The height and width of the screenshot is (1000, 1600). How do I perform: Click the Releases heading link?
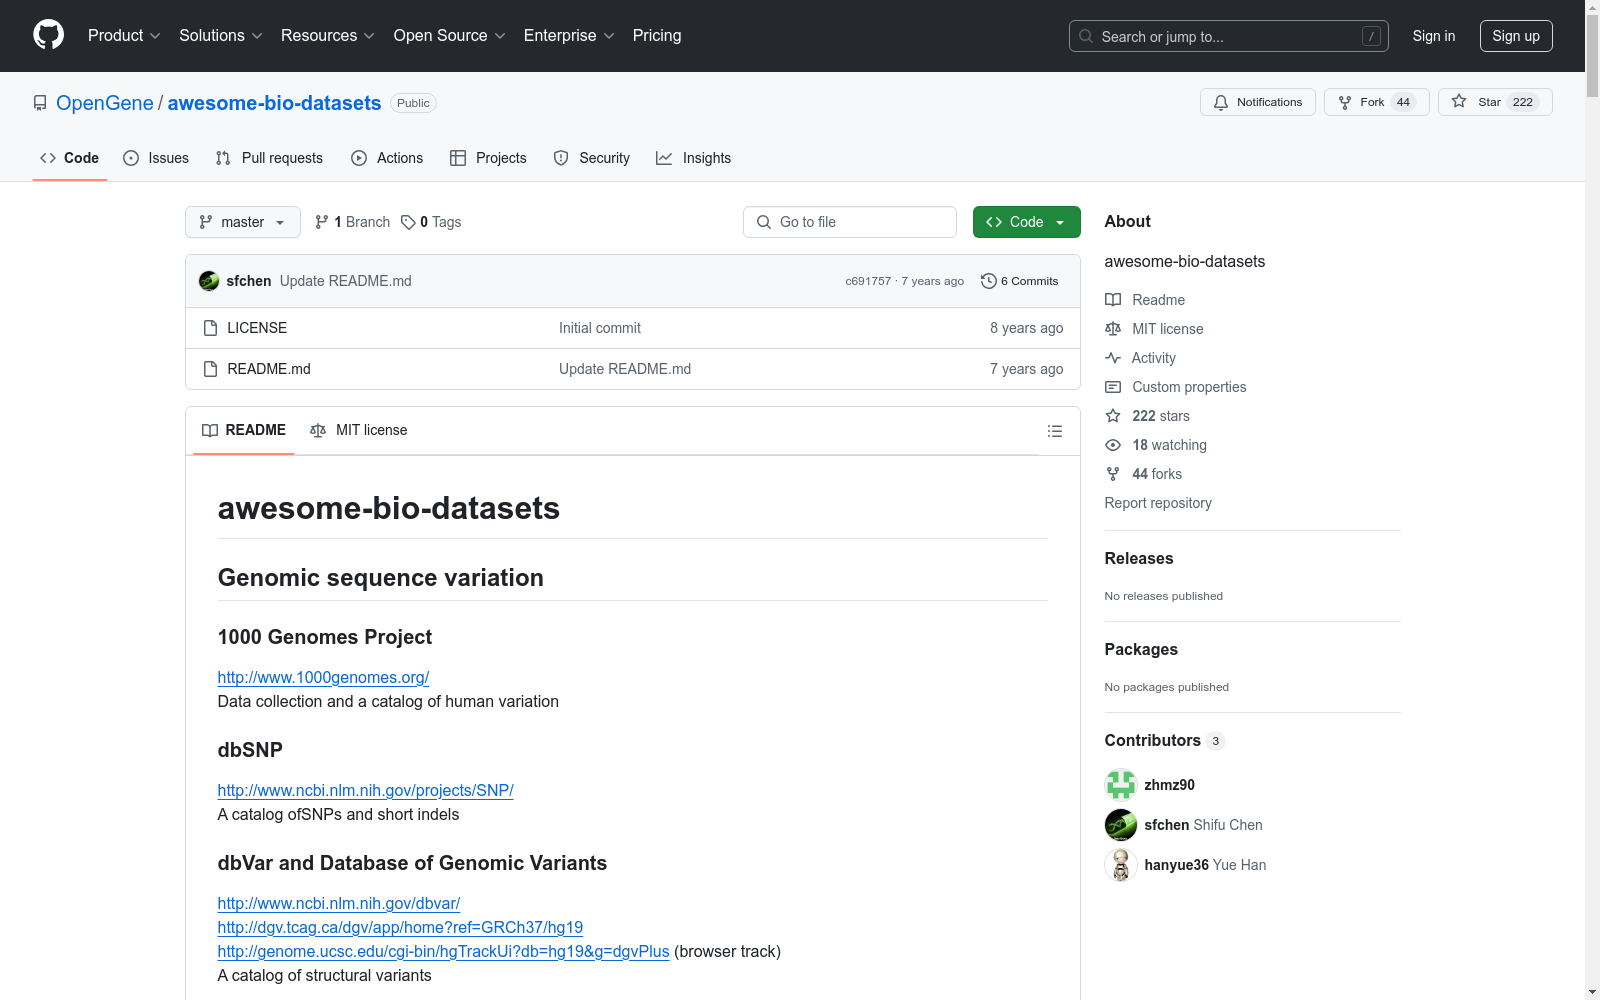1139,558
